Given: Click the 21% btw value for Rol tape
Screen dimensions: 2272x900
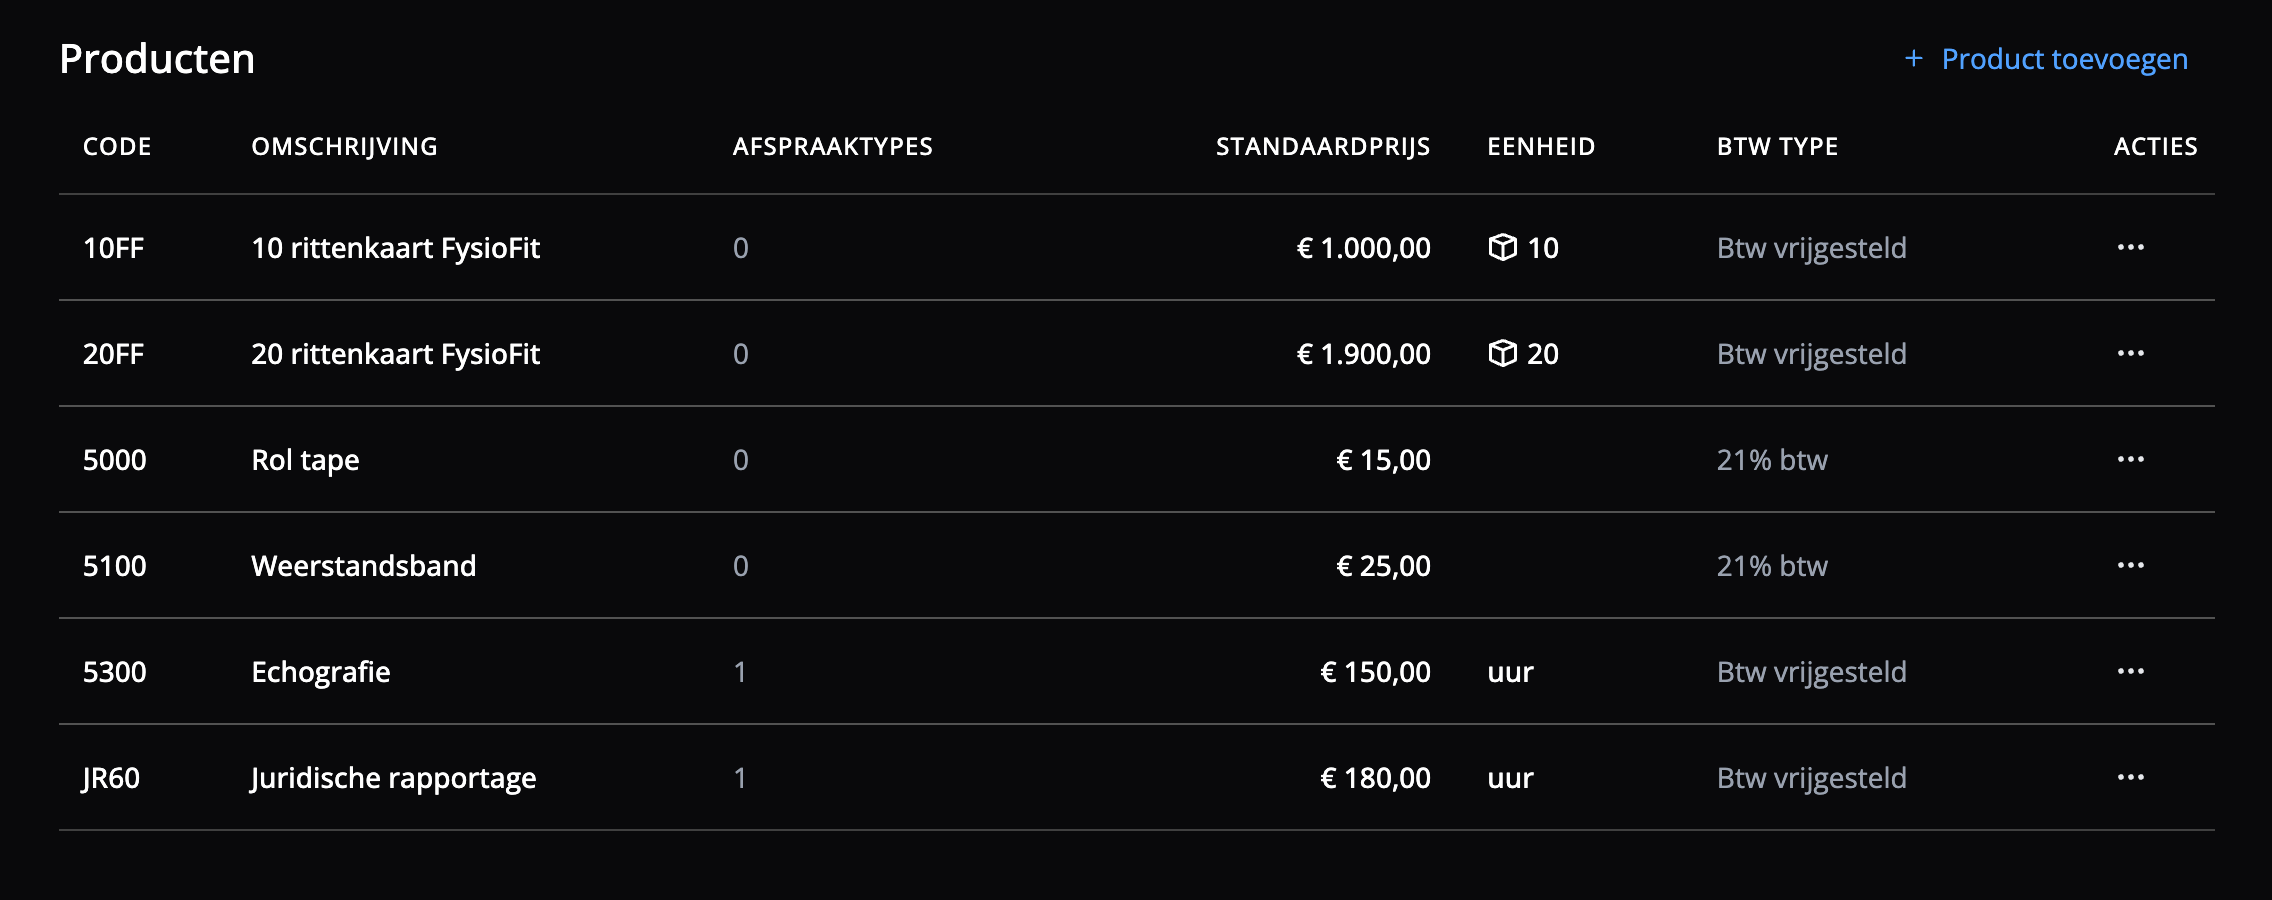Looking at the screenshot, I should [x=1772, y=460].
